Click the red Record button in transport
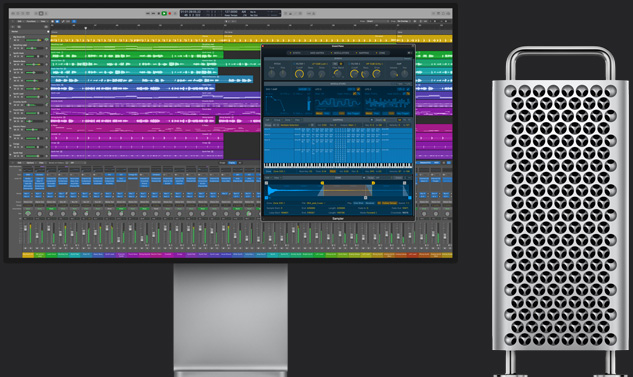The height and width of the screenshot is (377, 633). pos(170,13)
